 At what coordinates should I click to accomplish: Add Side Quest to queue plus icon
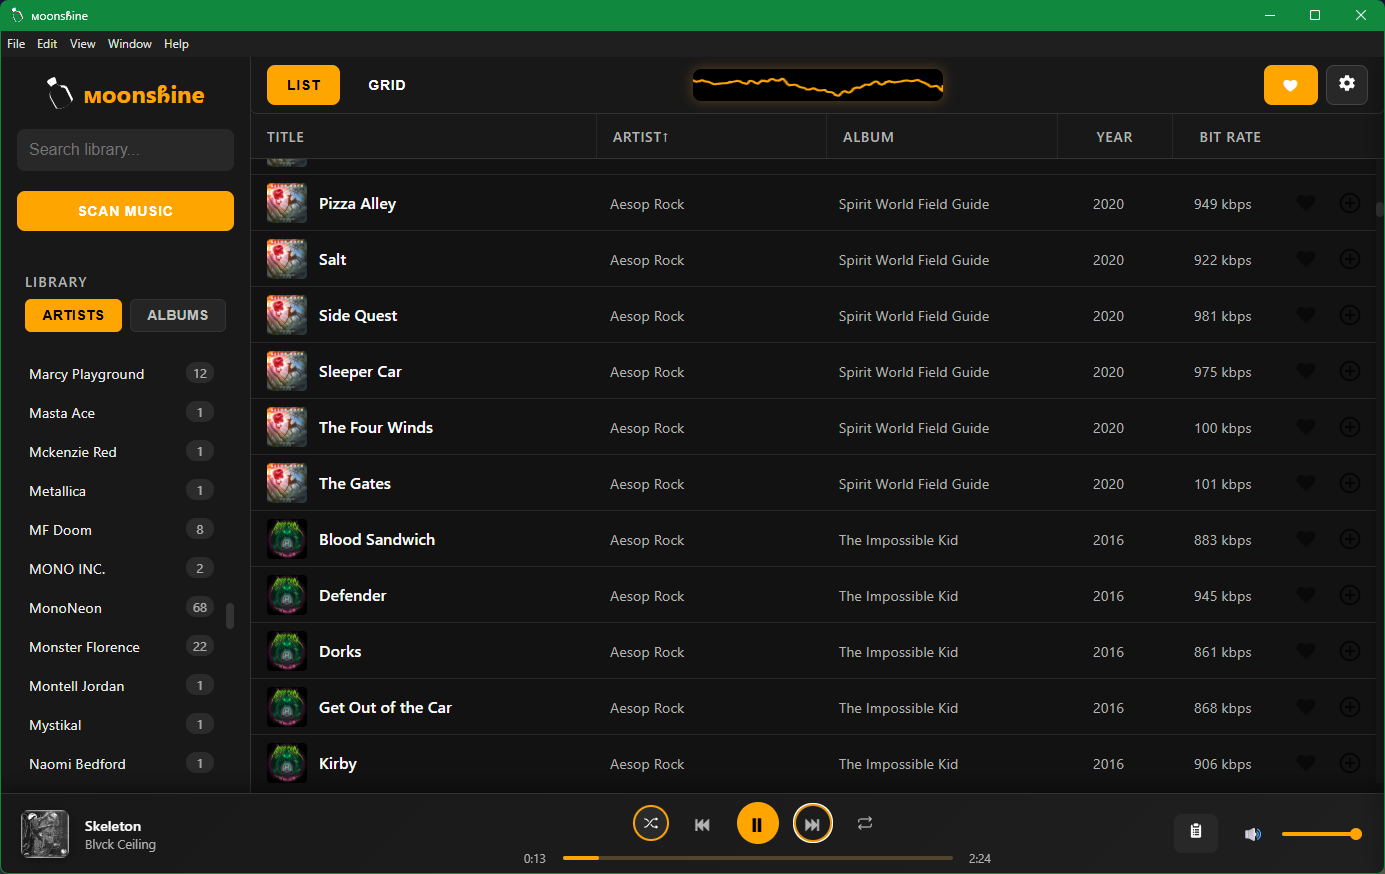(1349, 315)
